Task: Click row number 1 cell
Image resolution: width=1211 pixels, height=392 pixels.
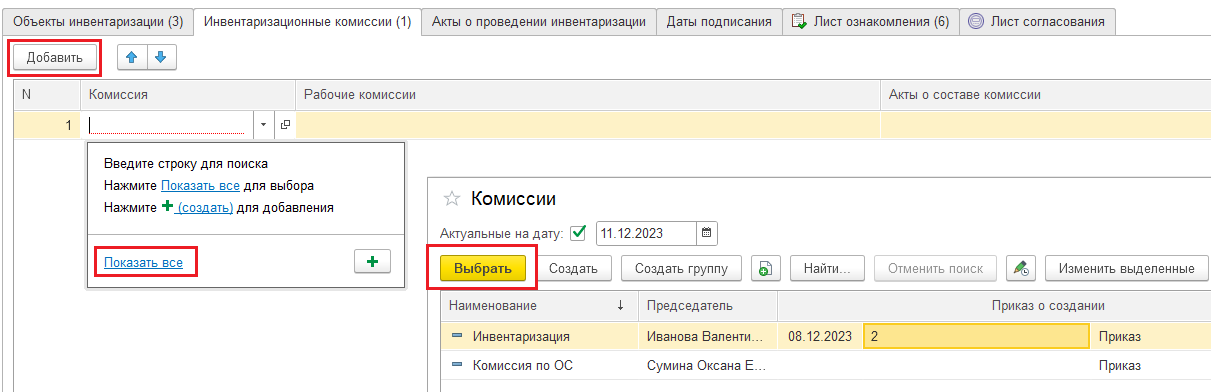Action: (47, 125)
